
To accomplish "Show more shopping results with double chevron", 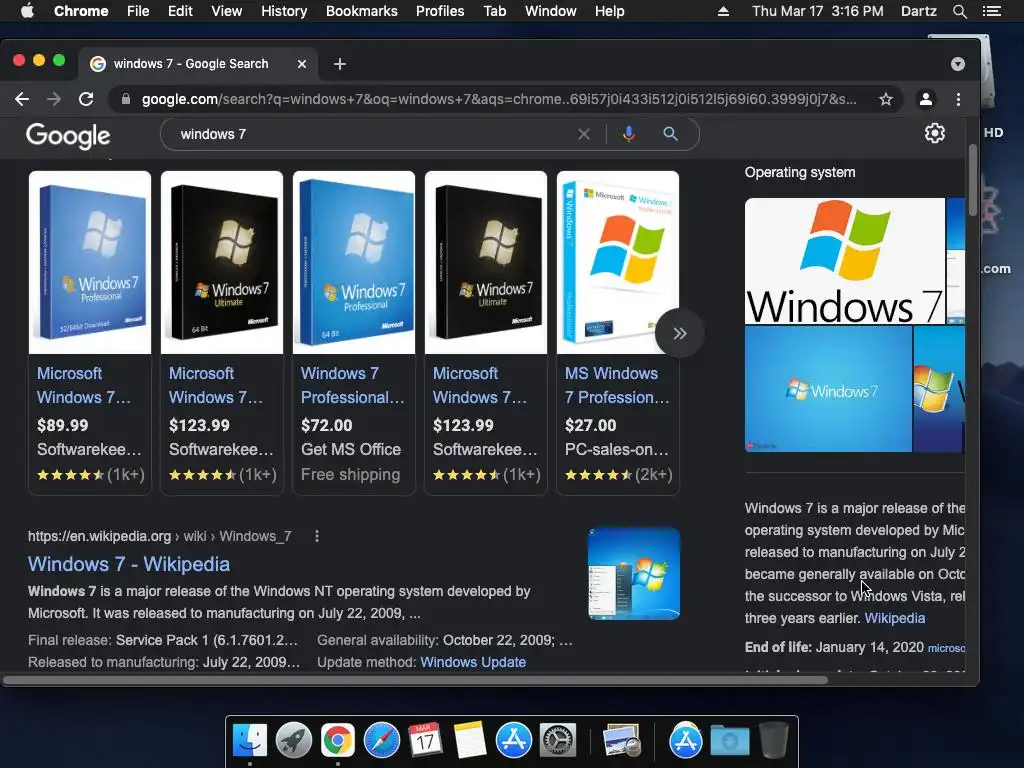I will tap(680, 333).
